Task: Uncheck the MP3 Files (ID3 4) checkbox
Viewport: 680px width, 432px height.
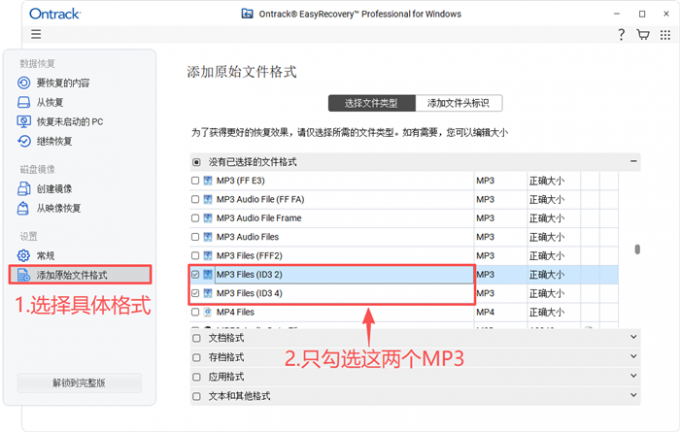Action: pyautogui.click(x=195, y=293)
